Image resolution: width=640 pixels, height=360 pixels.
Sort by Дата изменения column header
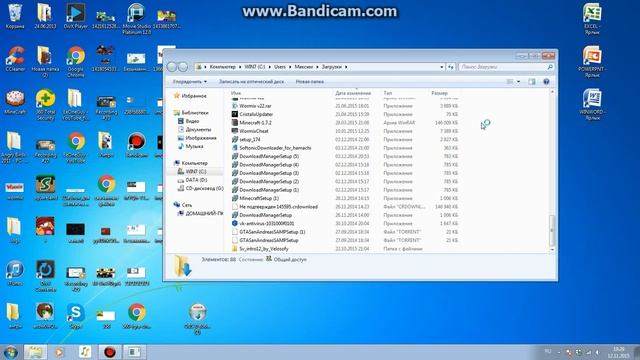pos(353,93)
